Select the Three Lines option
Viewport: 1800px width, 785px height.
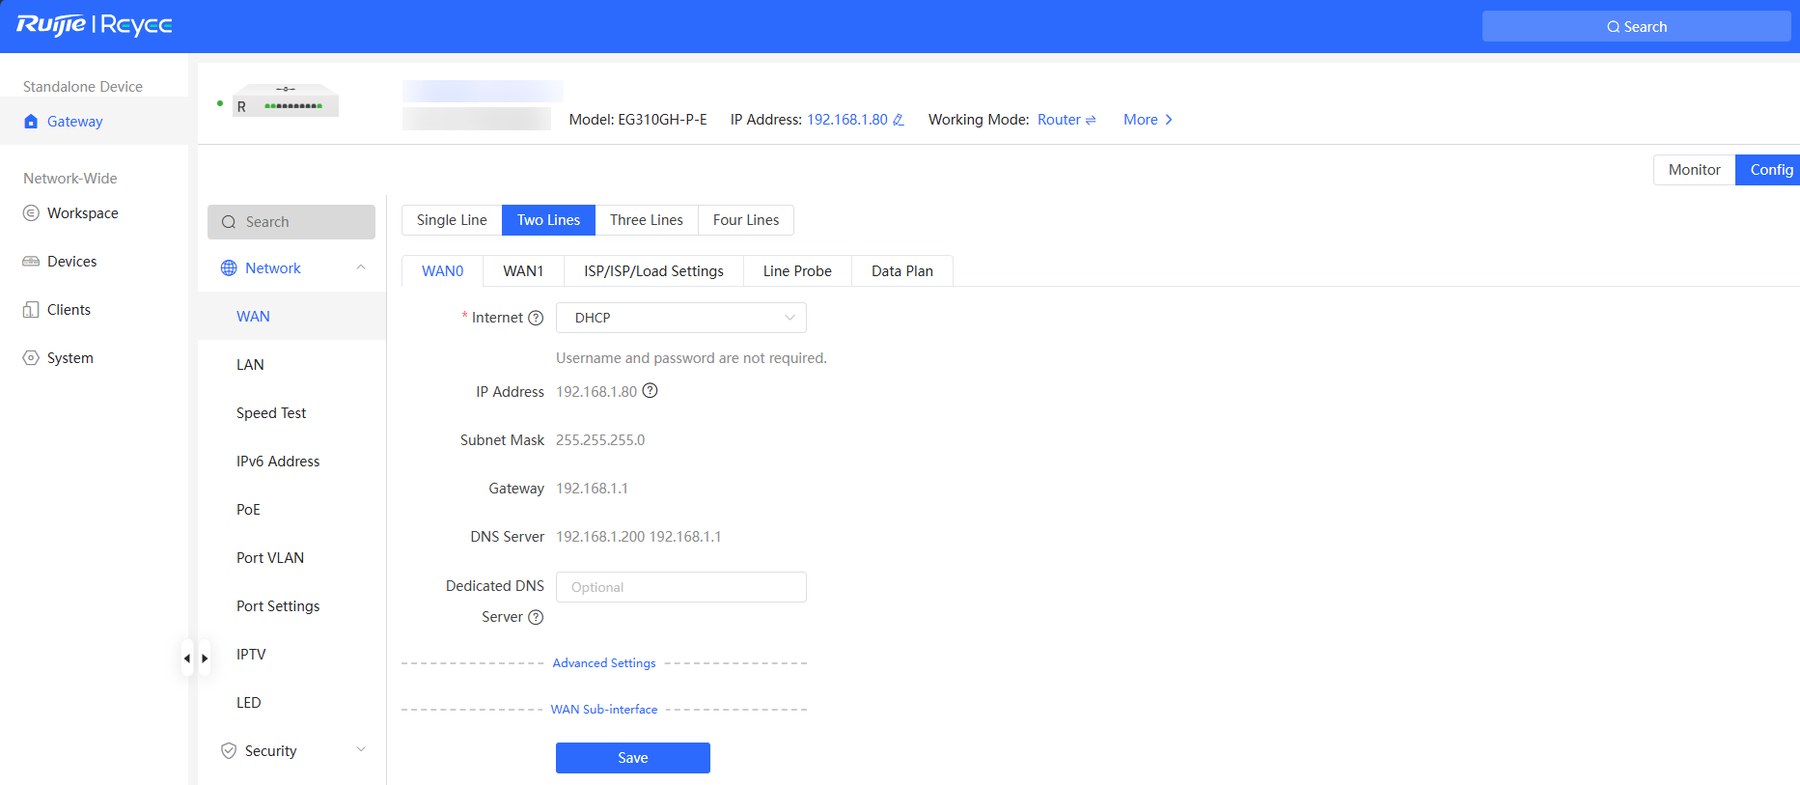click(x=646, y=220)
